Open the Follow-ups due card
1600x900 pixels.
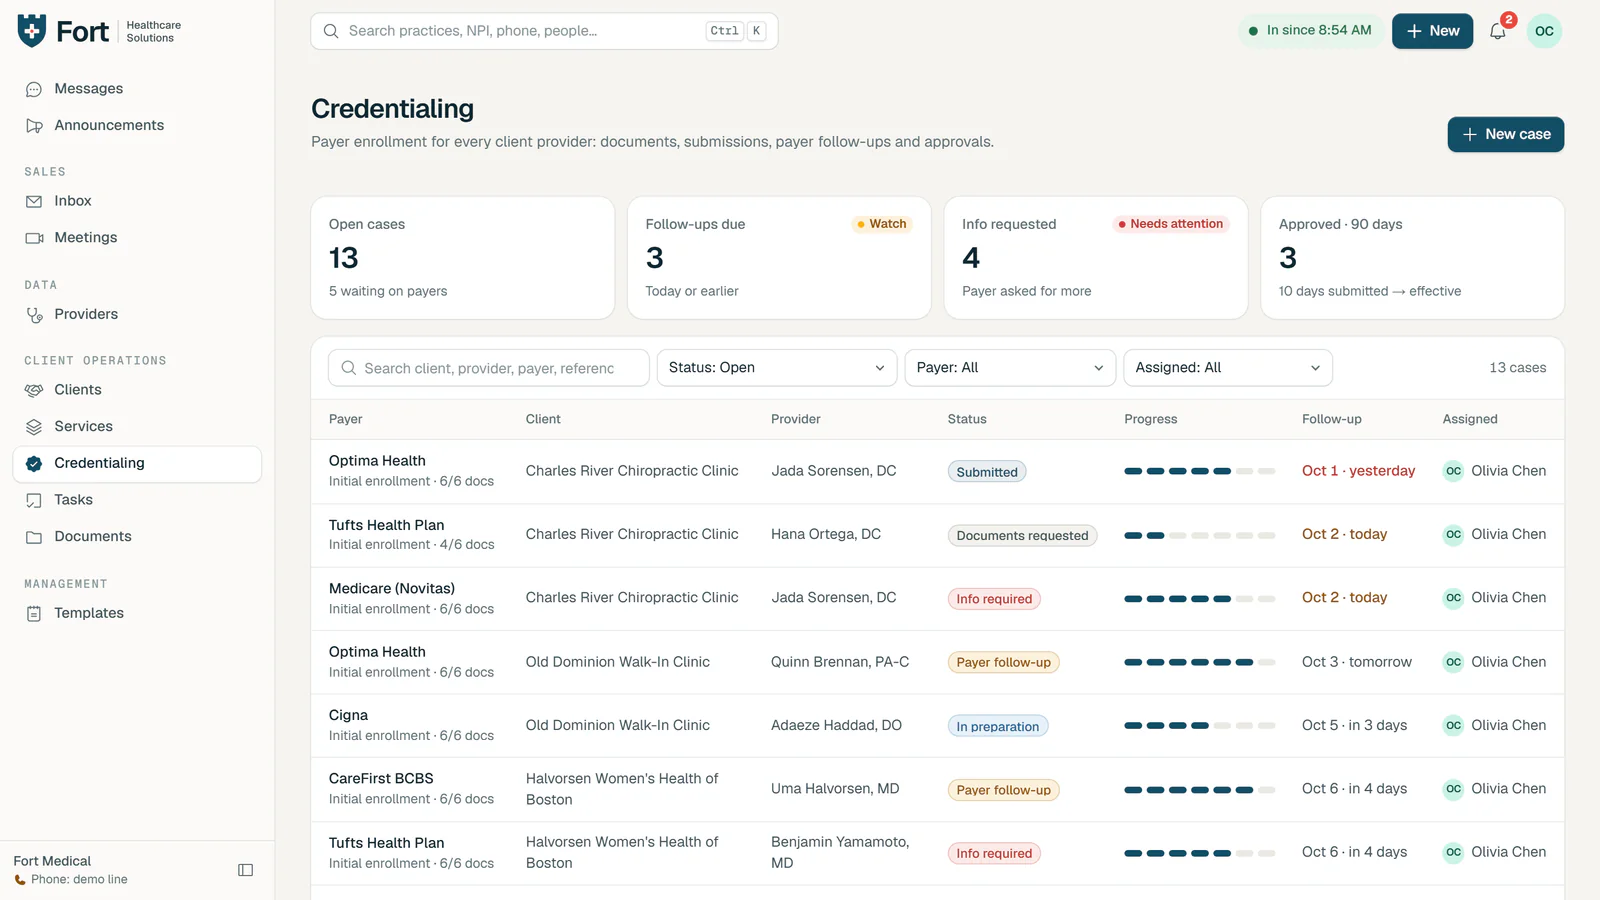click(779, 258)
